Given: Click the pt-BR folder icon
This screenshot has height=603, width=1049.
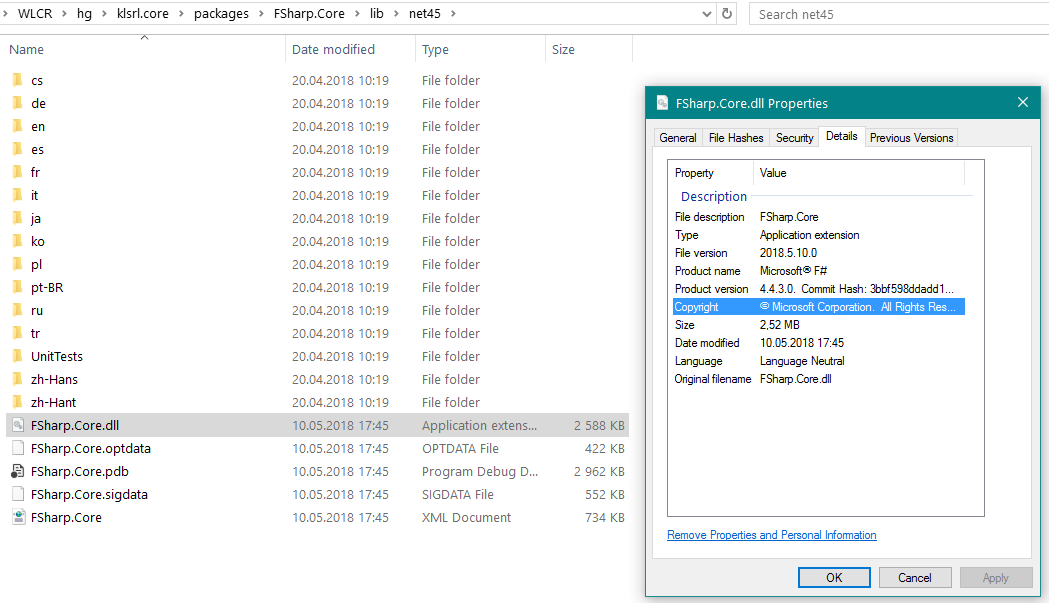Looking at the screenshot, I should click(x=18, y=287).
